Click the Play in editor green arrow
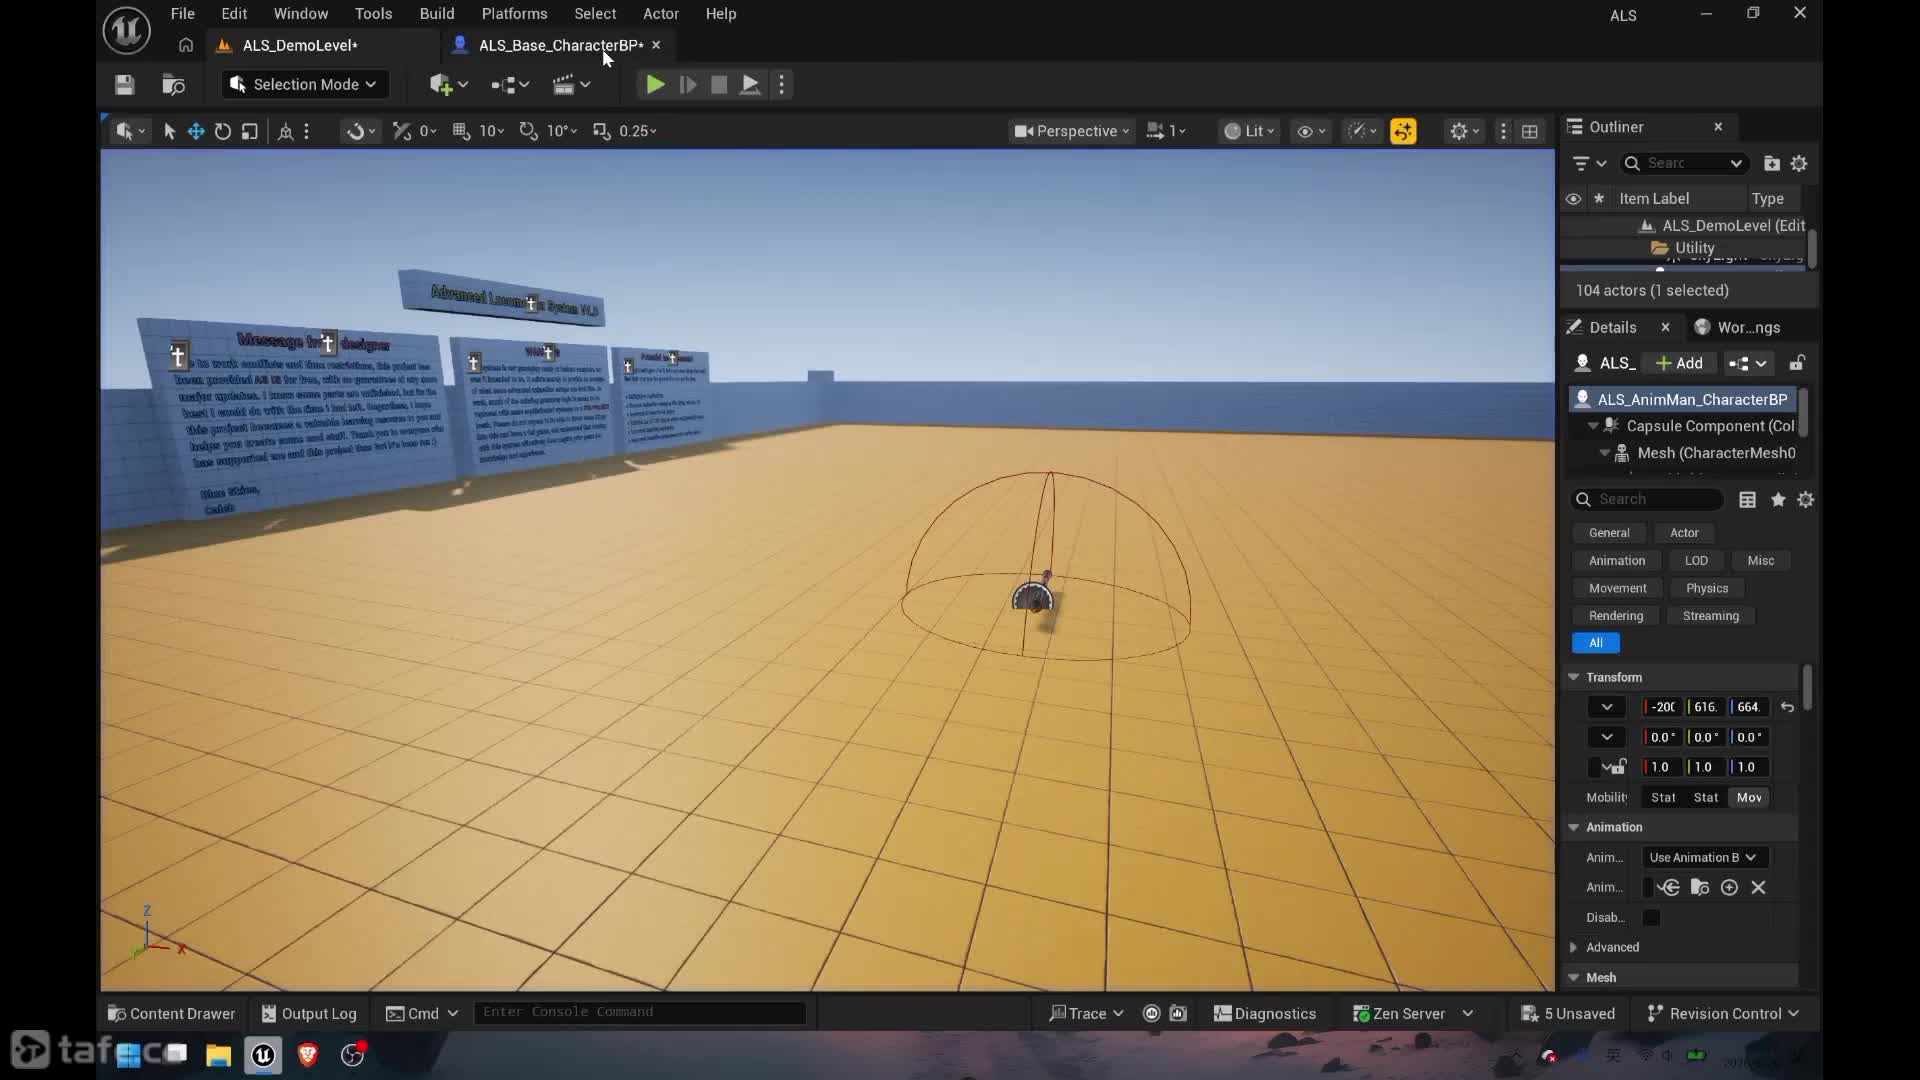The height and width of the screenshot is (1080, 1920). coord(655,85)
